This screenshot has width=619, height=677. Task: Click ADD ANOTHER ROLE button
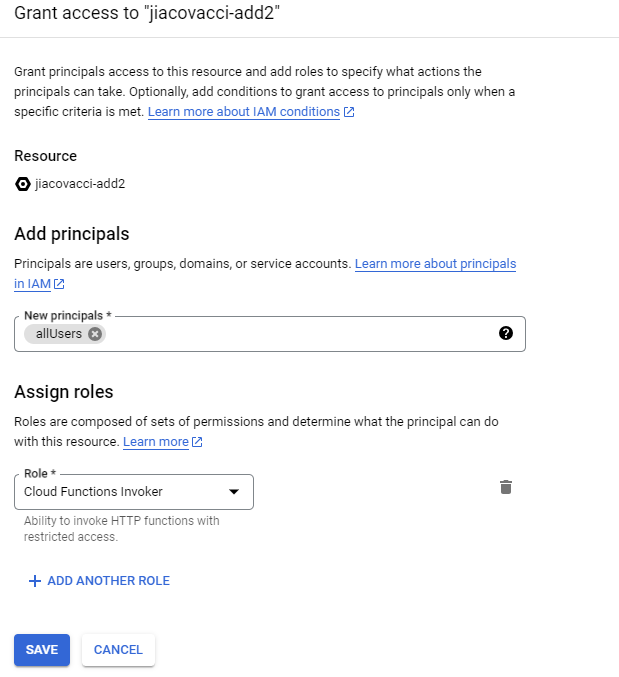click(99, 581)
